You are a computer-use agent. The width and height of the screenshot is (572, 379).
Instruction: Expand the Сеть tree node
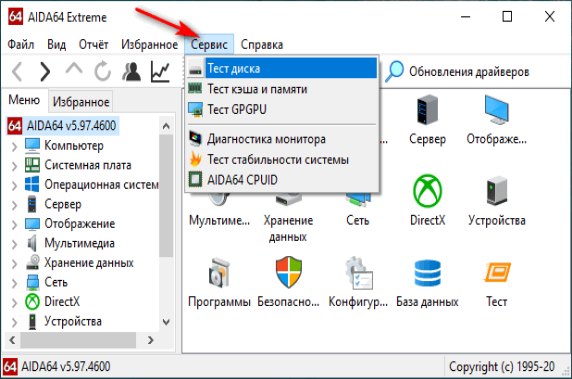tap(14, 283)
